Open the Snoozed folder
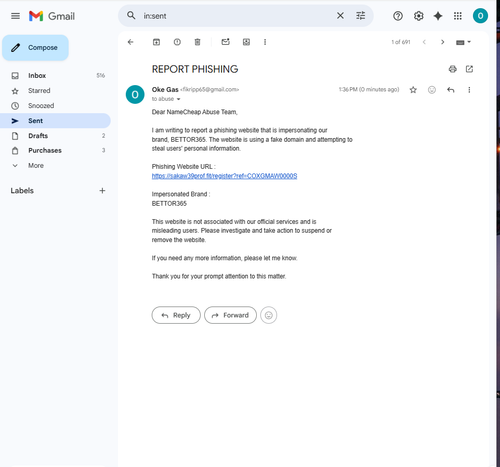The width and height of the screenshot is (500, 467). (x=55, y=106)
